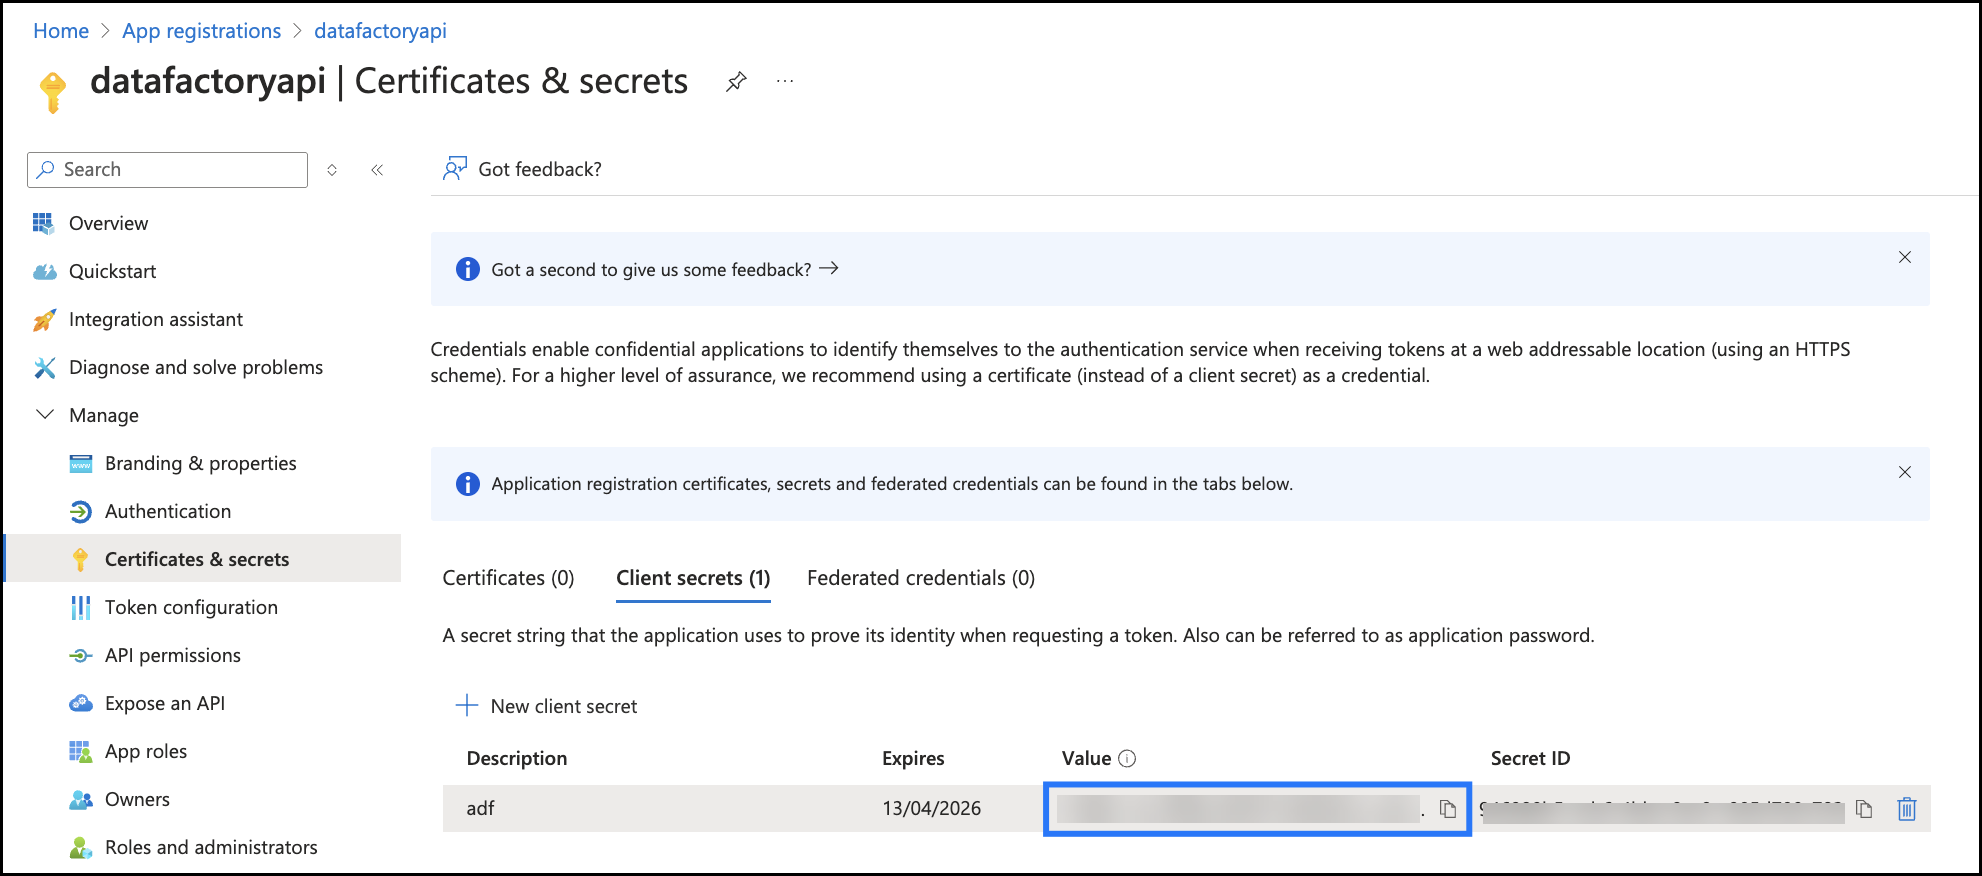The image size is (1982, 876).
Task: Switch to the Certificates (0) tab
Action: pyautogui.click(x=508, y=578)
